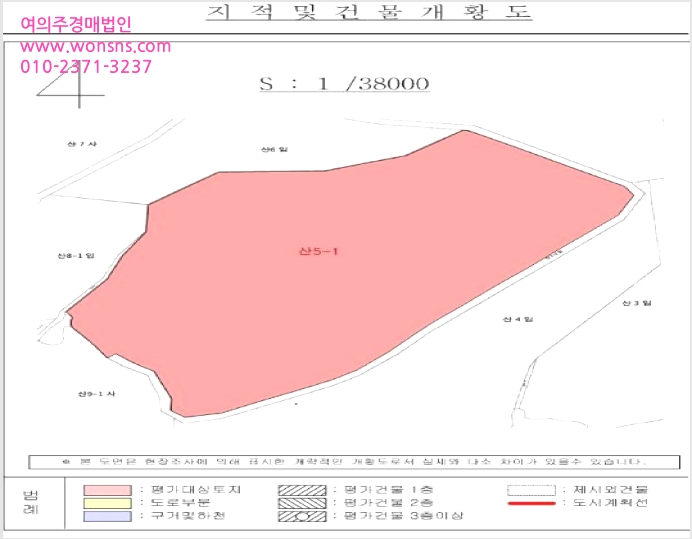Image resolution: width=692 pixels, height=539 pixels.
Task: Click the red 도시계획선 legend line
Action: click(531, 503)
